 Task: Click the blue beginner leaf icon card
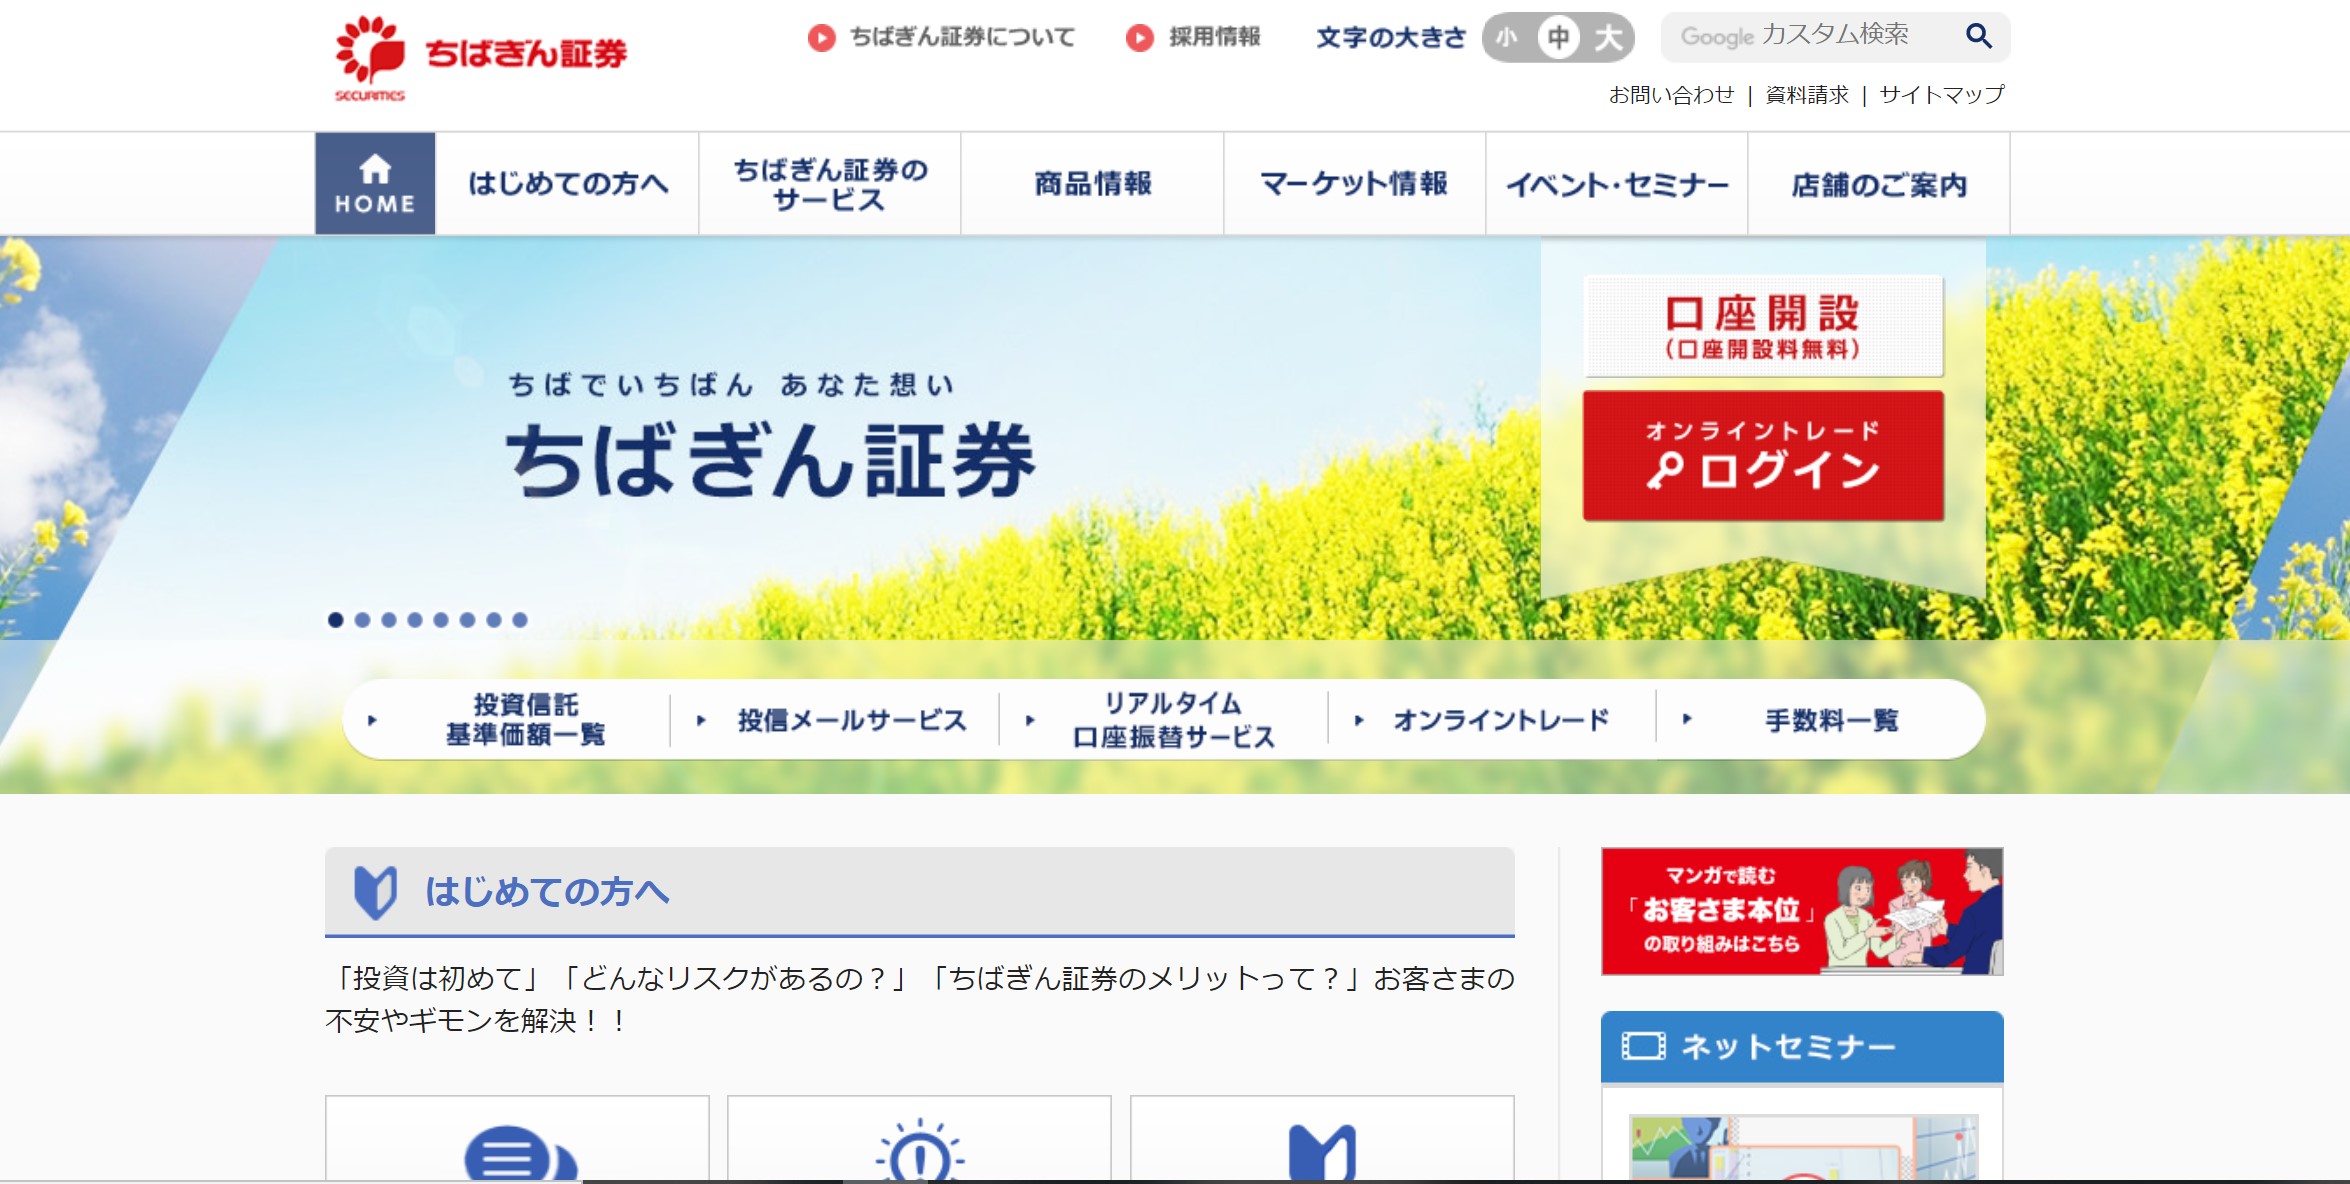[x=1322, y=1139]
